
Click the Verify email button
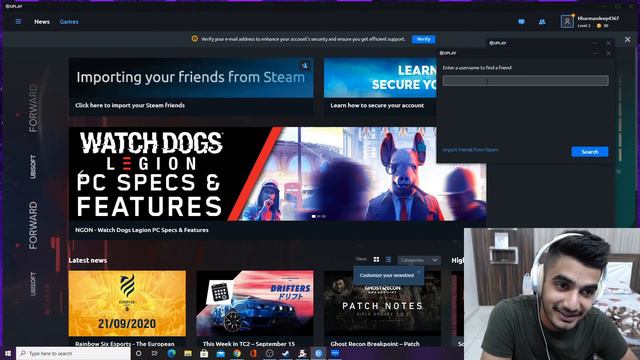pyautogui.click(x=423, y=39)
